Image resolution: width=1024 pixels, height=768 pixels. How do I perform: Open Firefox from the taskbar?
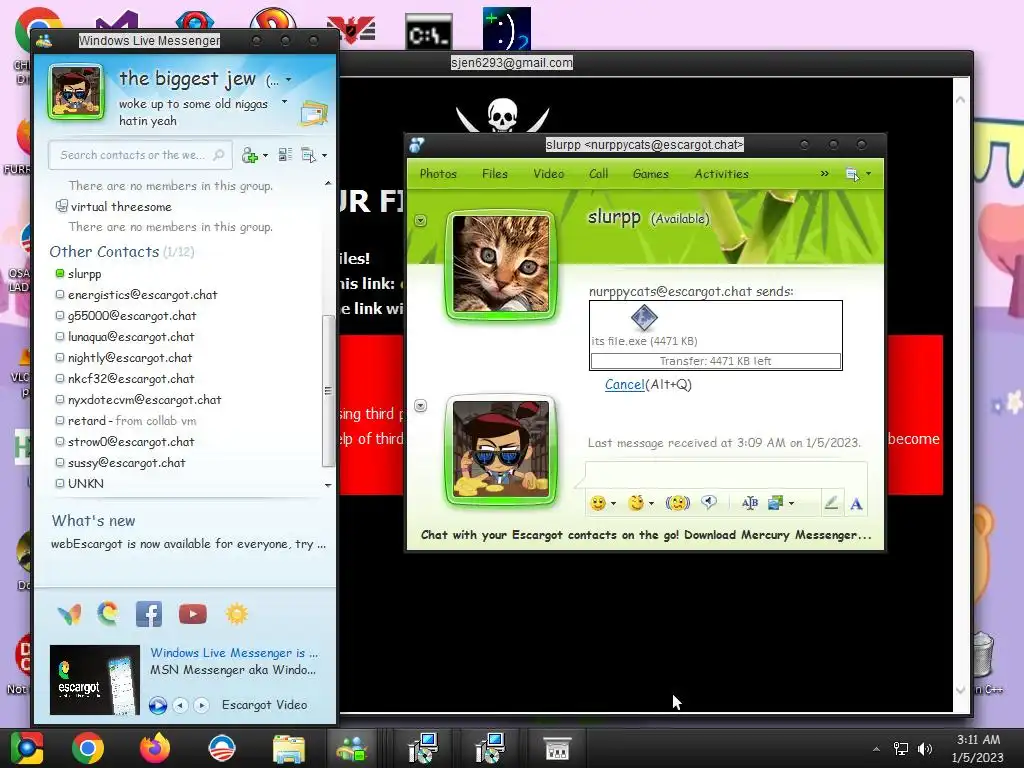(155, 748)
